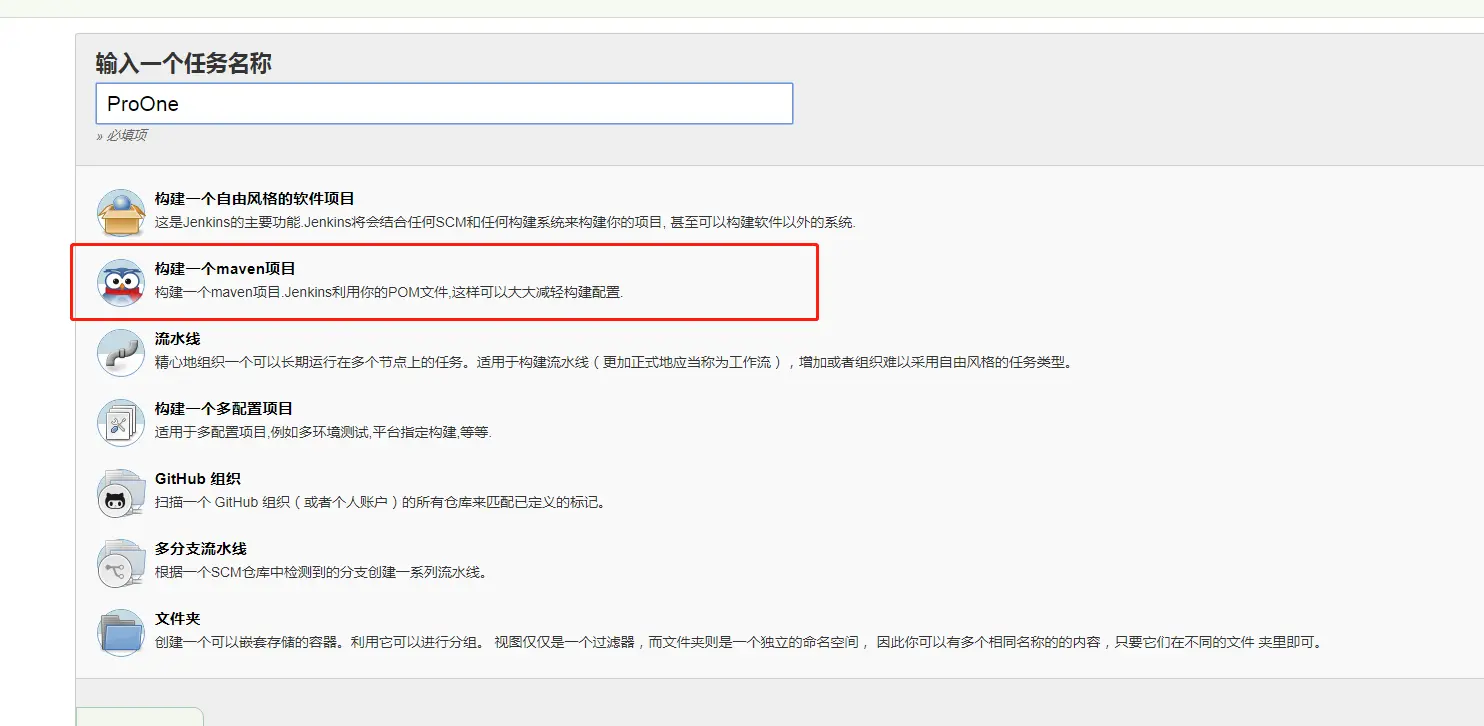The width and height of the screenshot is (1484, 726).
Task: Click the 流水线 pipe icon
Action: tap(121, 352)
